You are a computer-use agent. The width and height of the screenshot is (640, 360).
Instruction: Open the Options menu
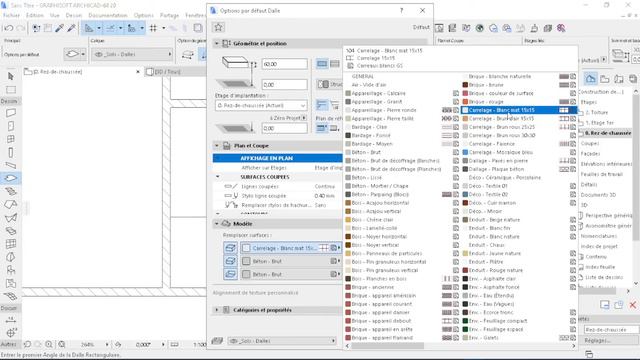[x=144, y=15]
